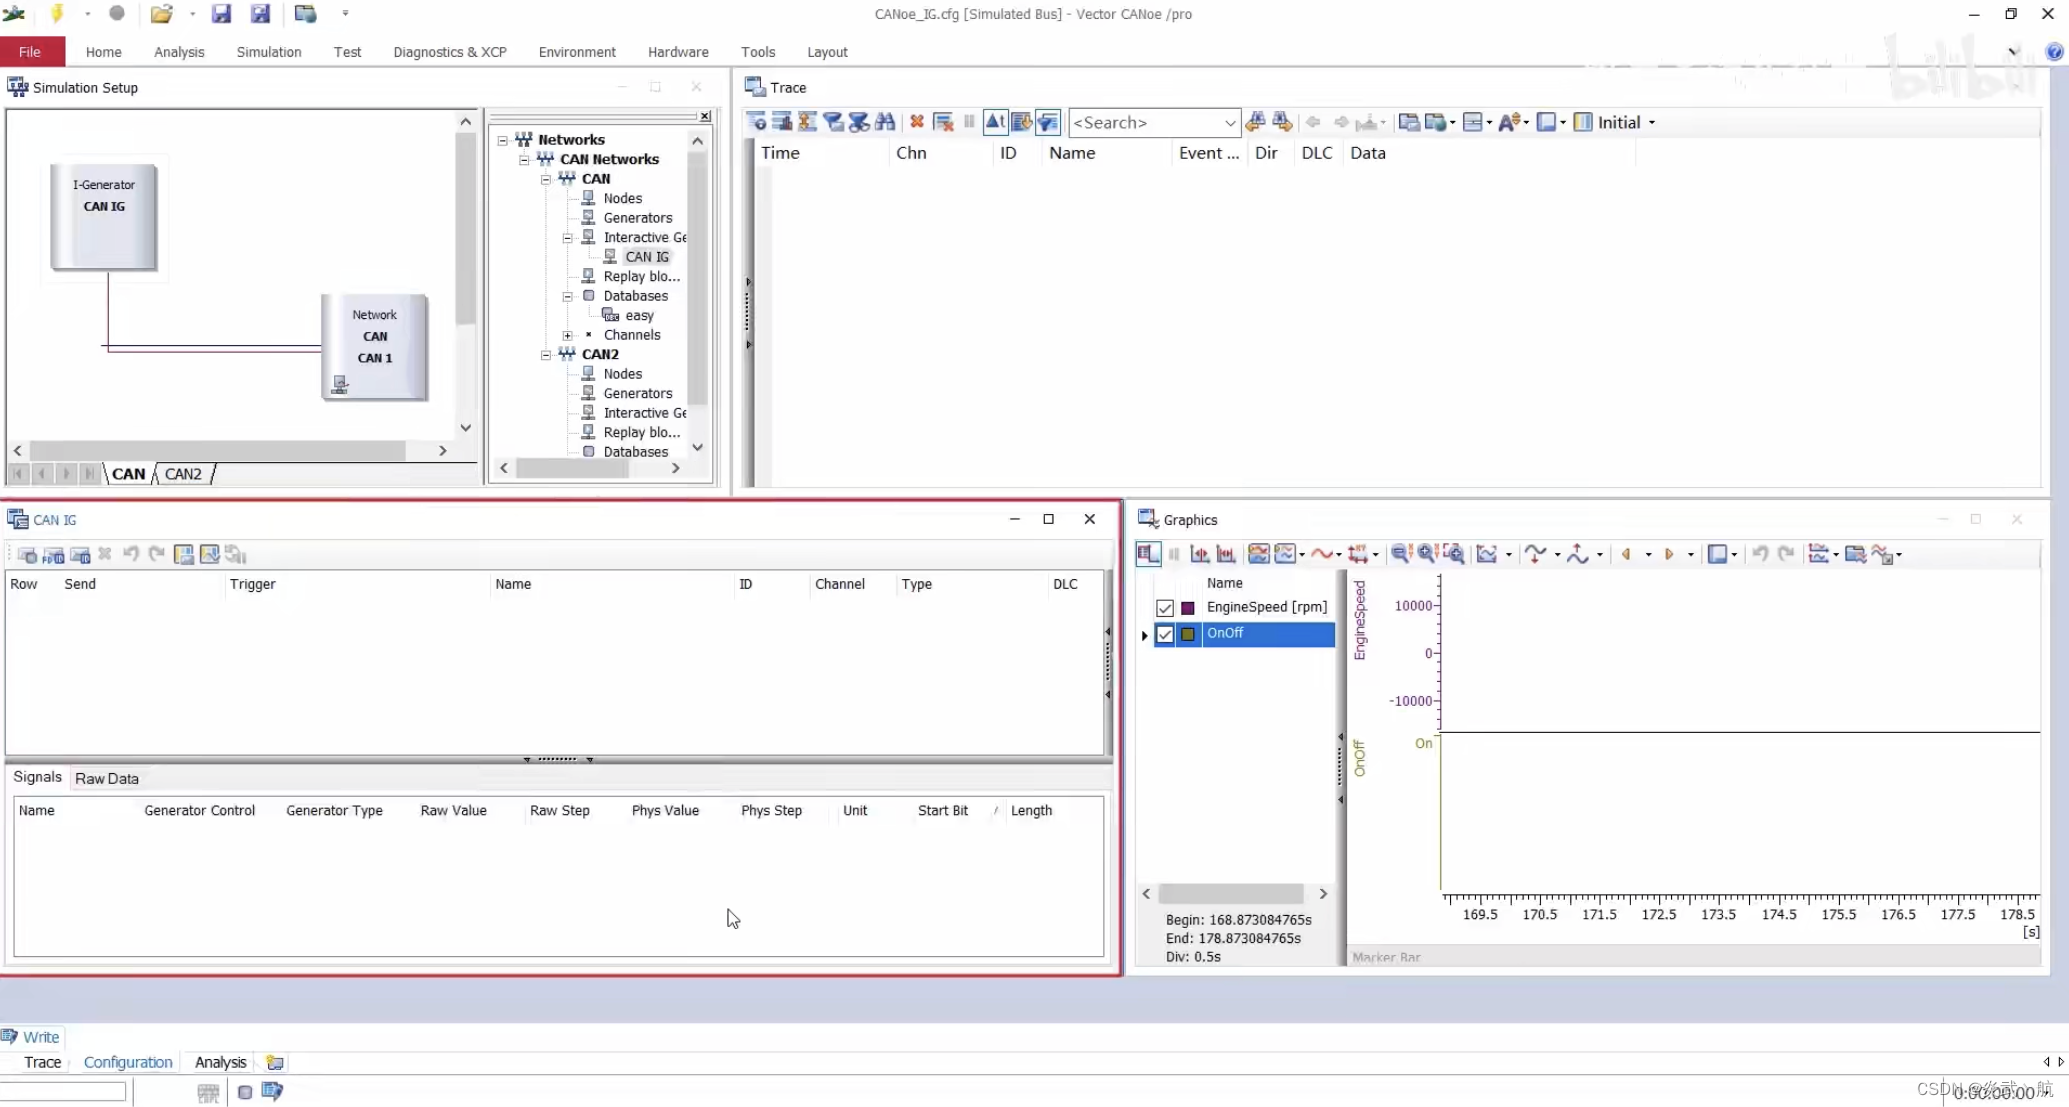Click zoom out icon in Graphics toolbar
Viewport: 2069px width, 1107px height.
[x=1401, y=554]
